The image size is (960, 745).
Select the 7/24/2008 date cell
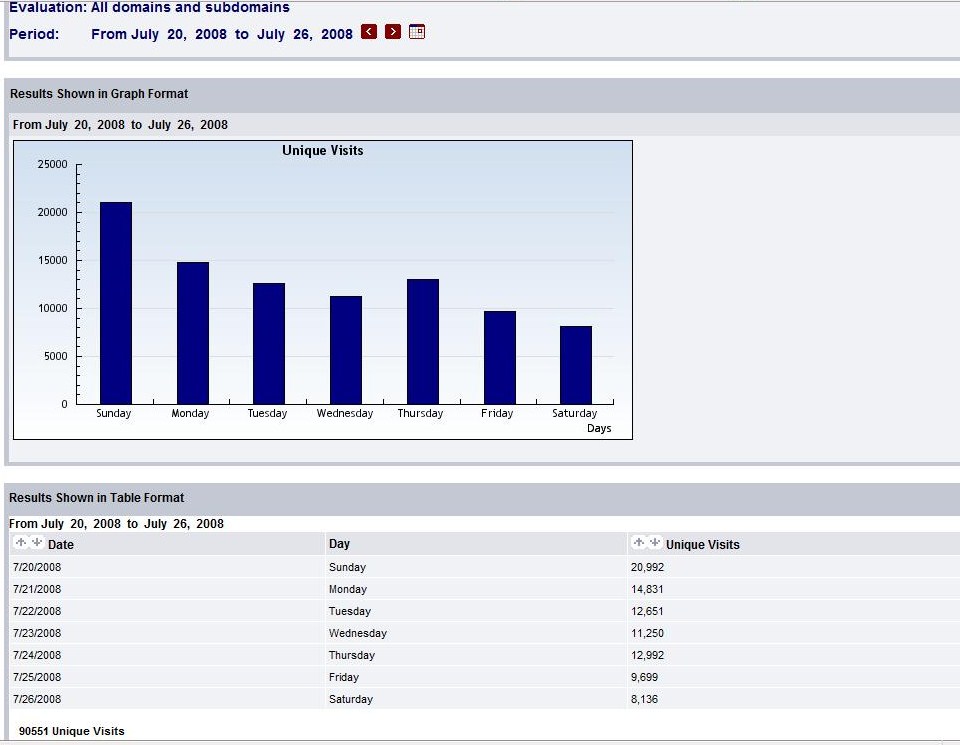click(x=37, y=655)
